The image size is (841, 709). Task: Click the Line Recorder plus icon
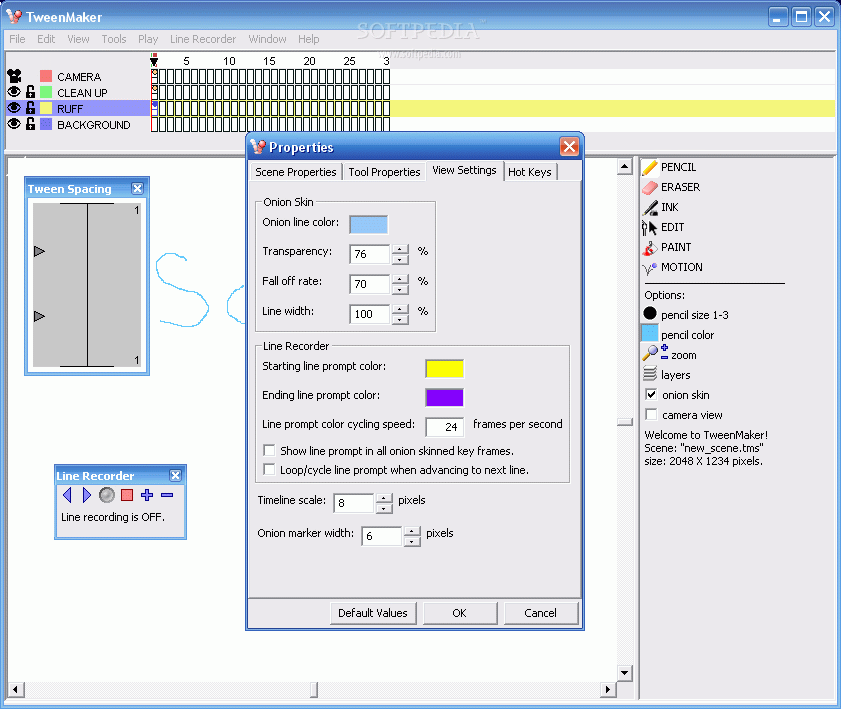[147, 495]
